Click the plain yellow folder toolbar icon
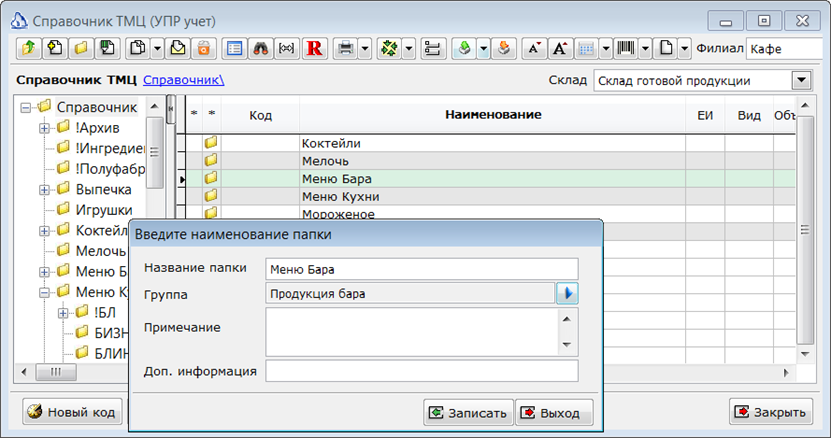 81,49
